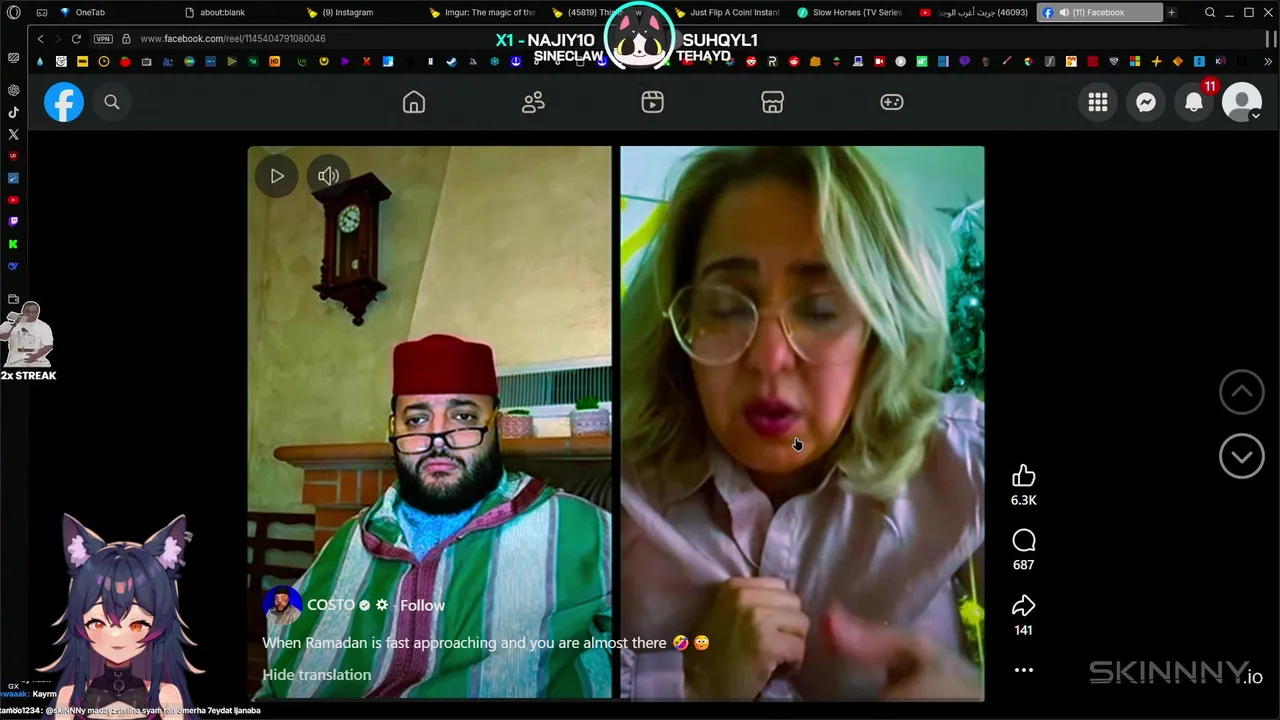
Task: Reload the current page
Action: point(76,38)
